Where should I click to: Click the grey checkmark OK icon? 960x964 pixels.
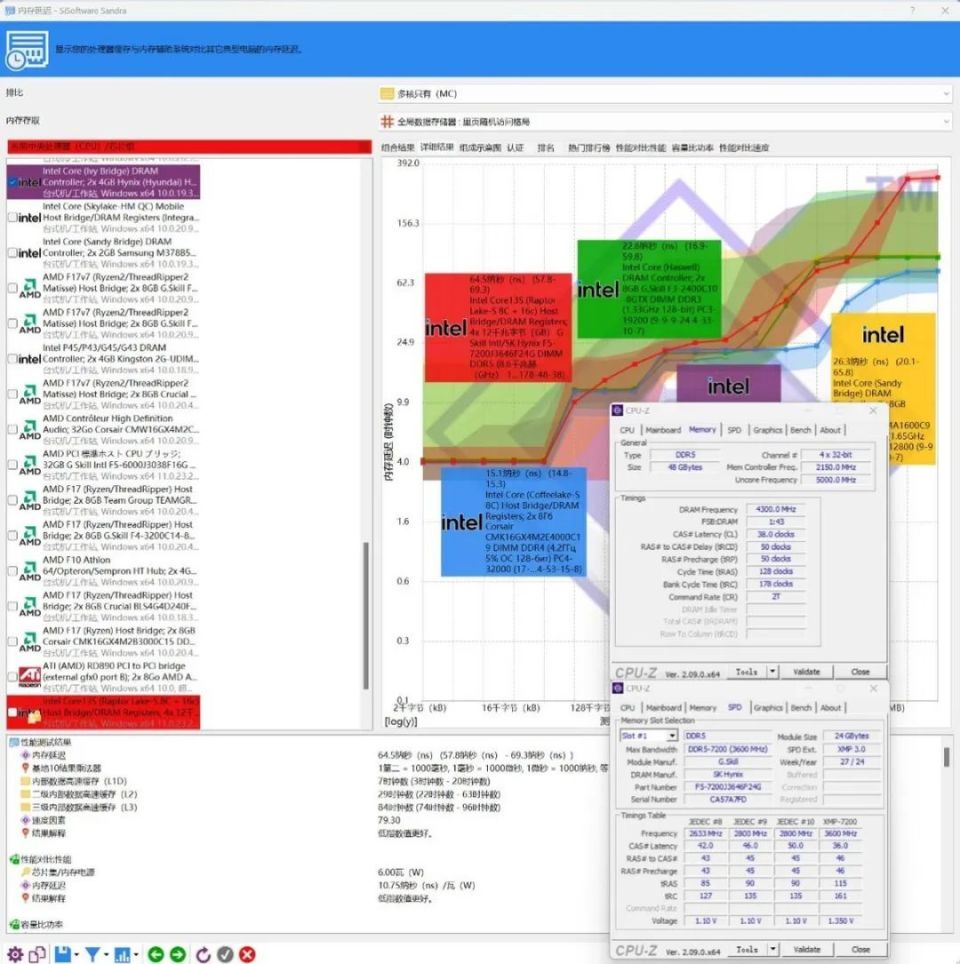tap(225, 954)
